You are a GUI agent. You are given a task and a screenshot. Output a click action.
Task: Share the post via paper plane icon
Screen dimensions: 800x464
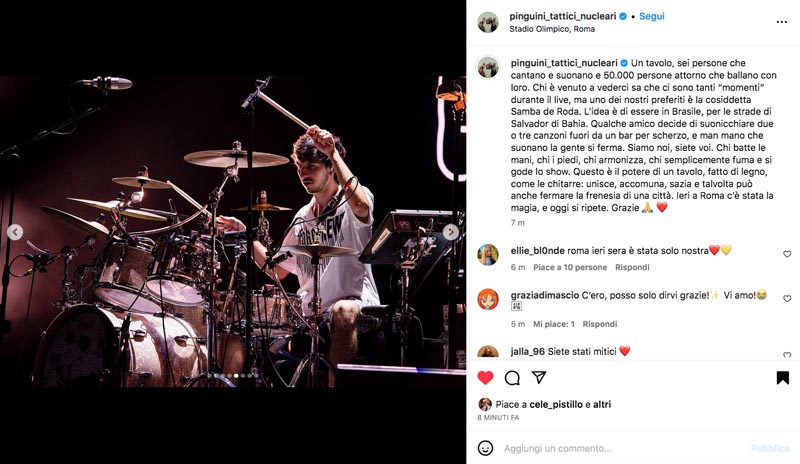click(539, 377)
